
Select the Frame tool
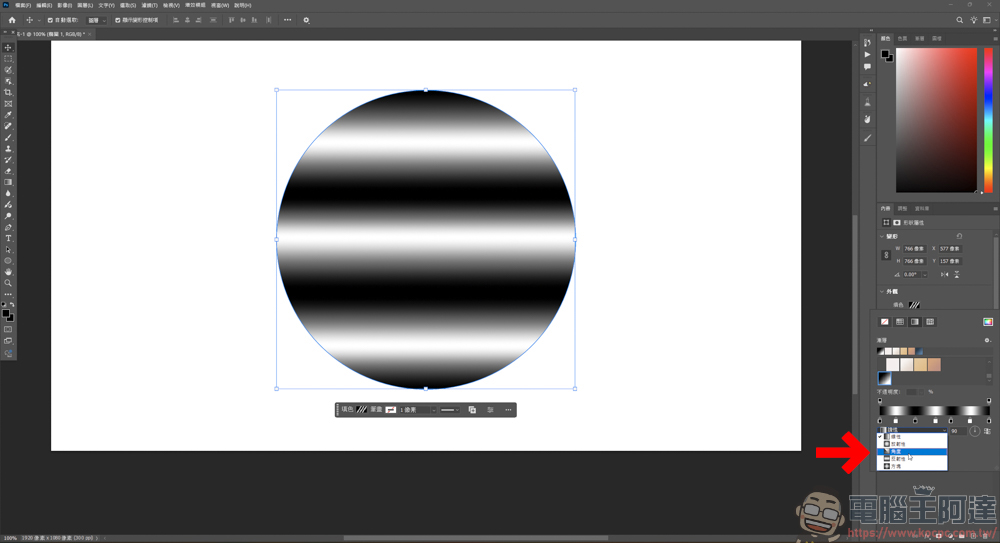tap(8, 103)
